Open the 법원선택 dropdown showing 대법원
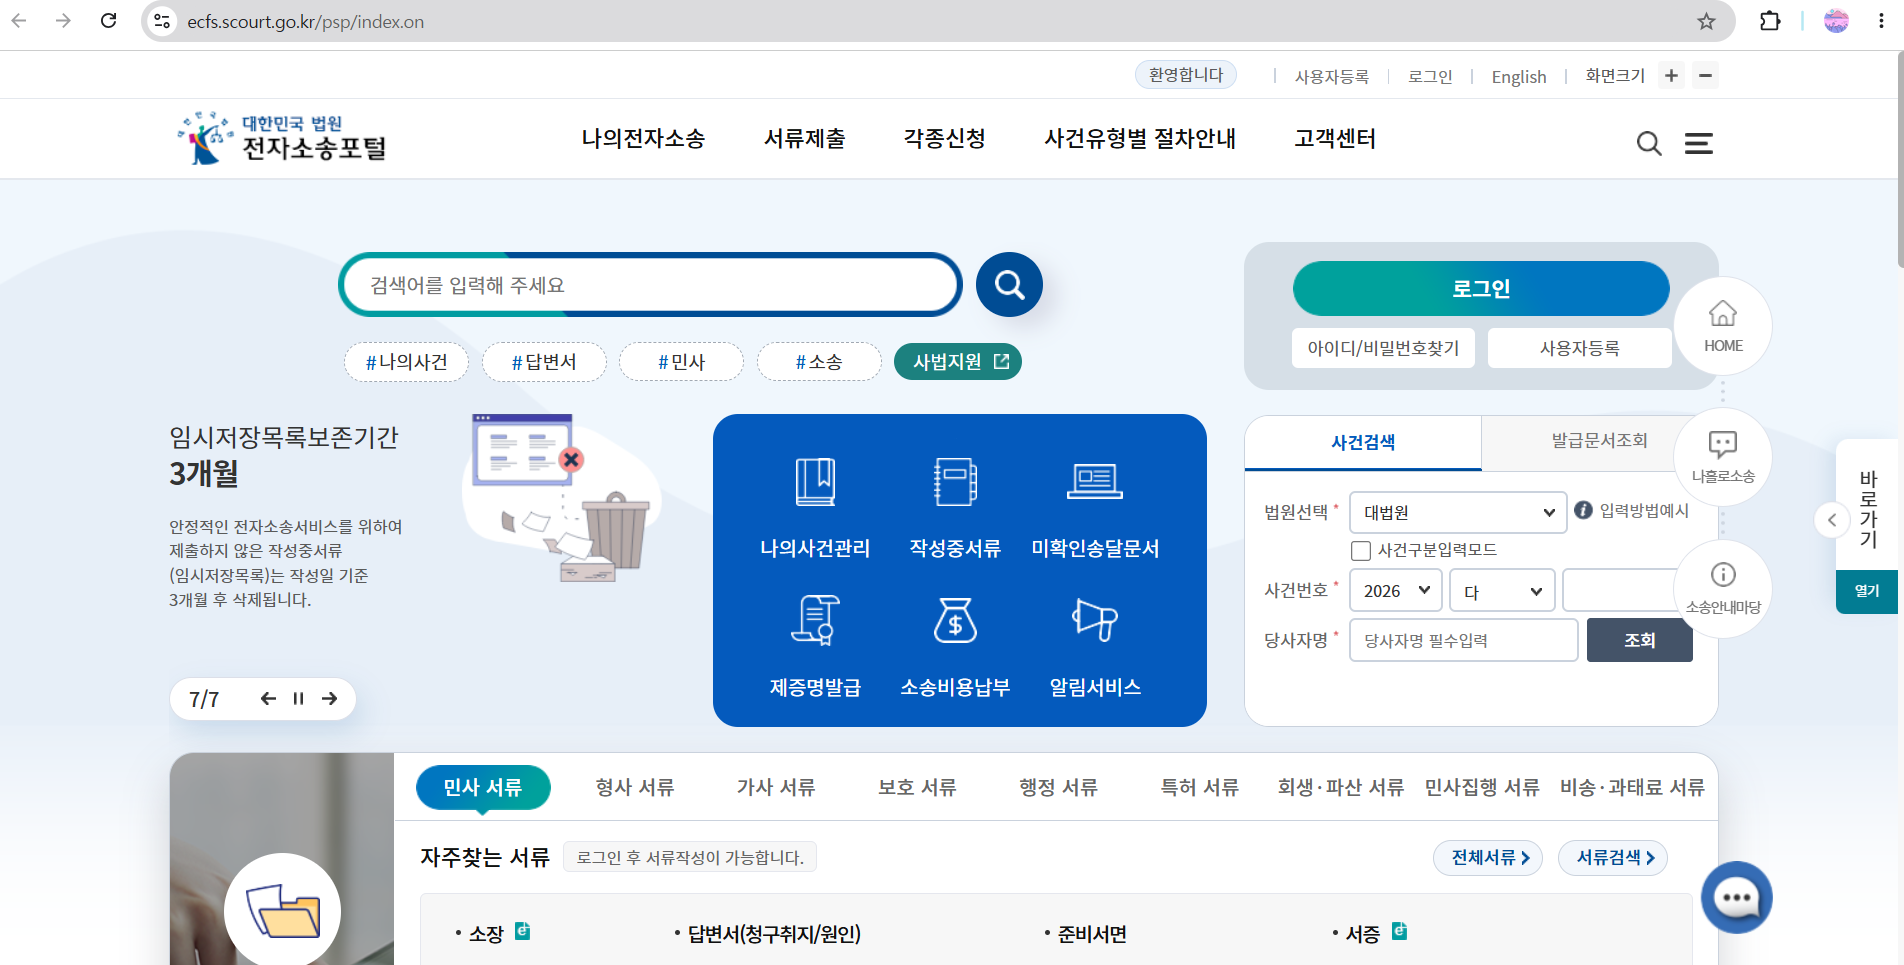This screenshot has width=1904, height=965. [1458, 512]
